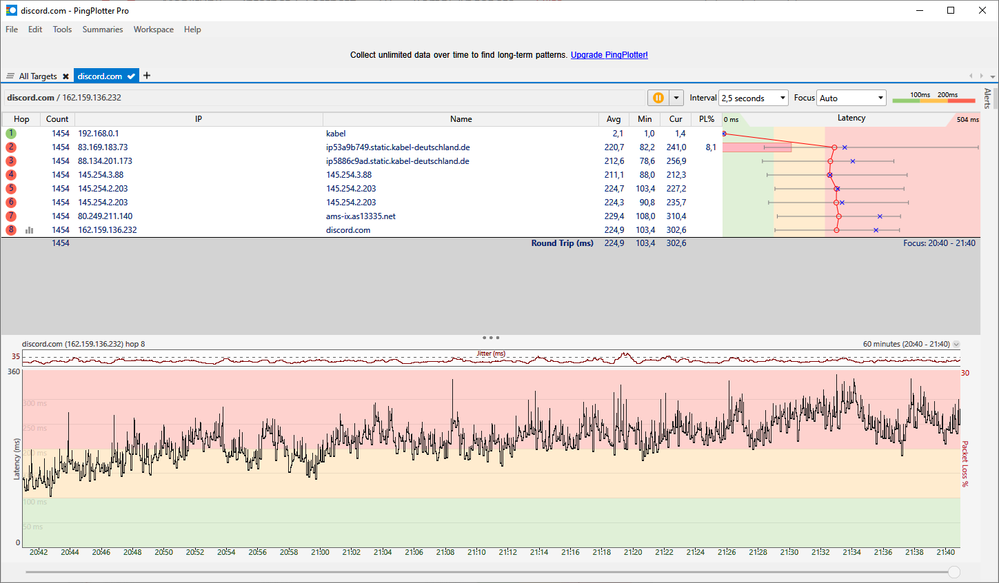999x583 pixels.
Task: Sort by the Avg column header
Action: tap(614, 119)
